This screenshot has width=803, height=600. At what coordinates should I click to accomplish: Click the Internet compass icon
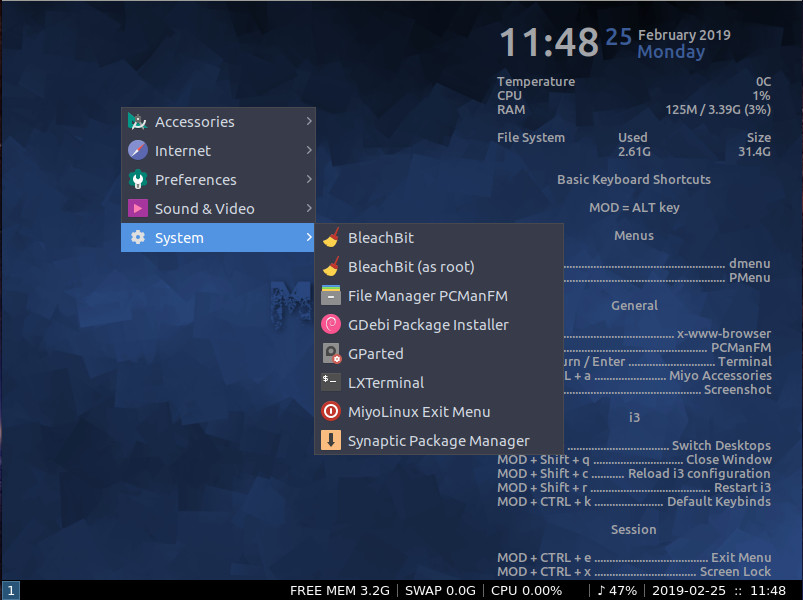137,151
